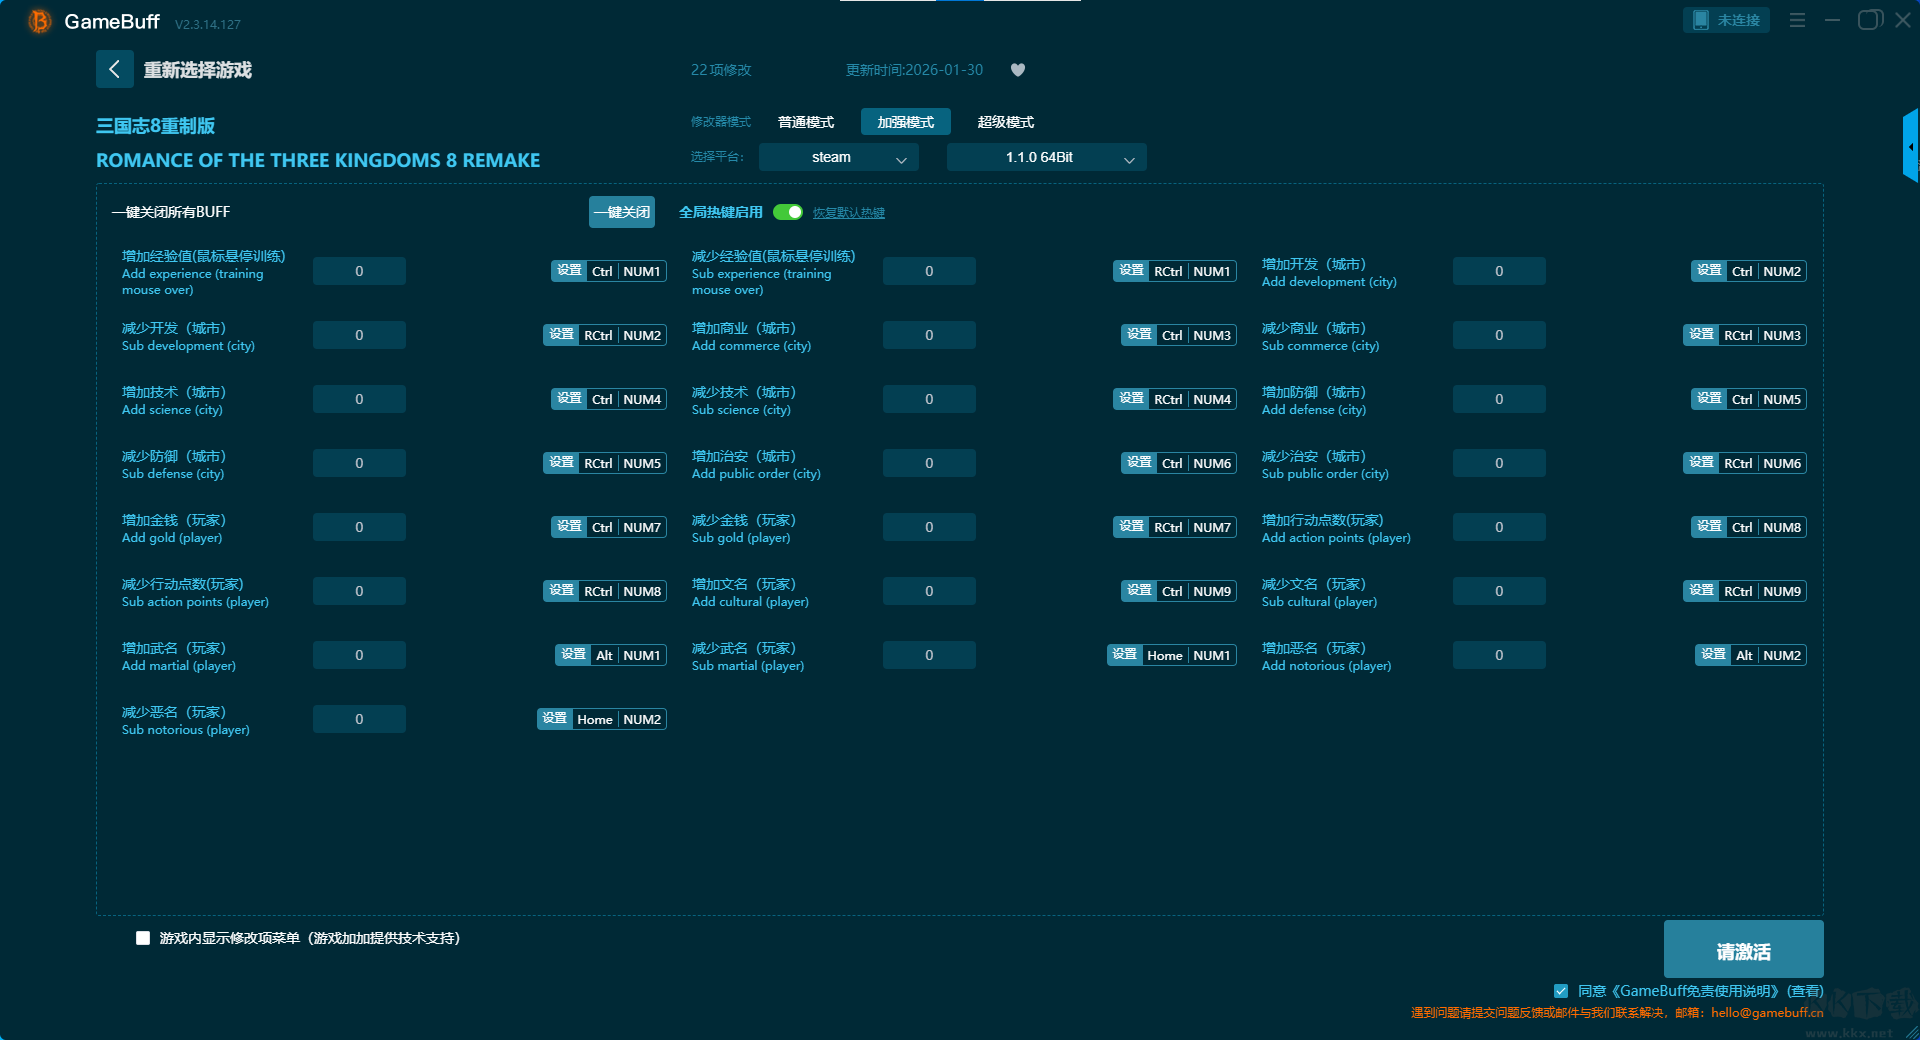
Task: Select the 普通模式 normal mode tab
Action: [806, 122]
